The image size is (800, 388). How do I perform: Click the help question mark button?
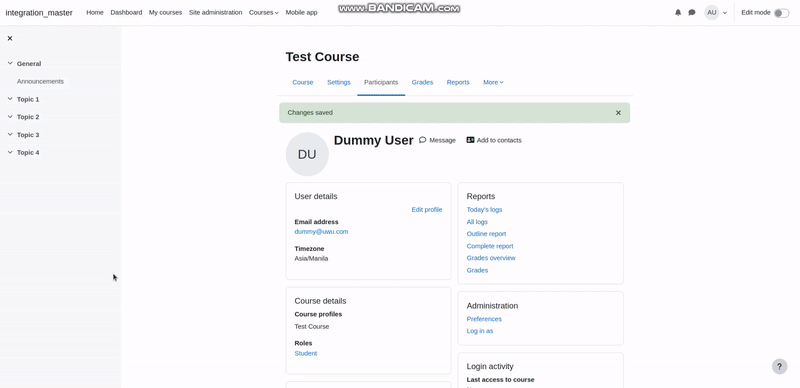(x=779, y=366)
